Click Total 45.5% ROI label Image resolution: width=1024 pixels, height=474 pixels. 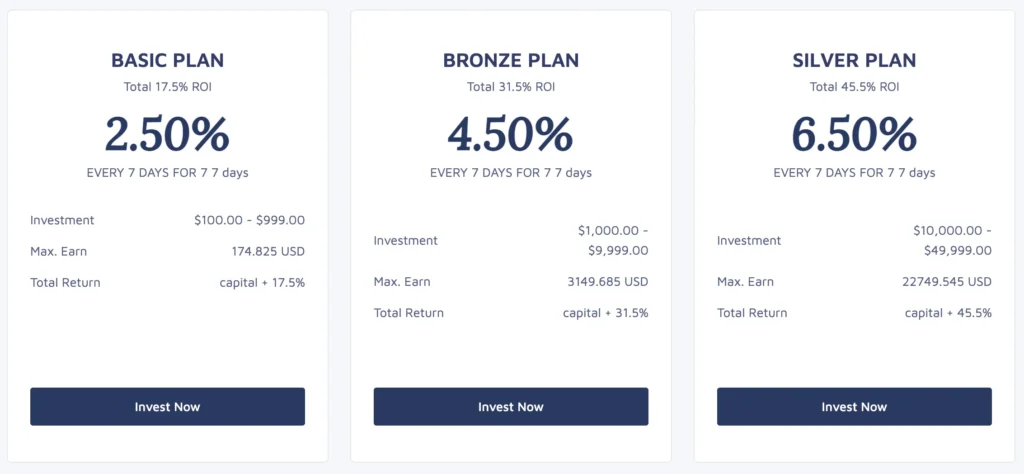[854, 87]
